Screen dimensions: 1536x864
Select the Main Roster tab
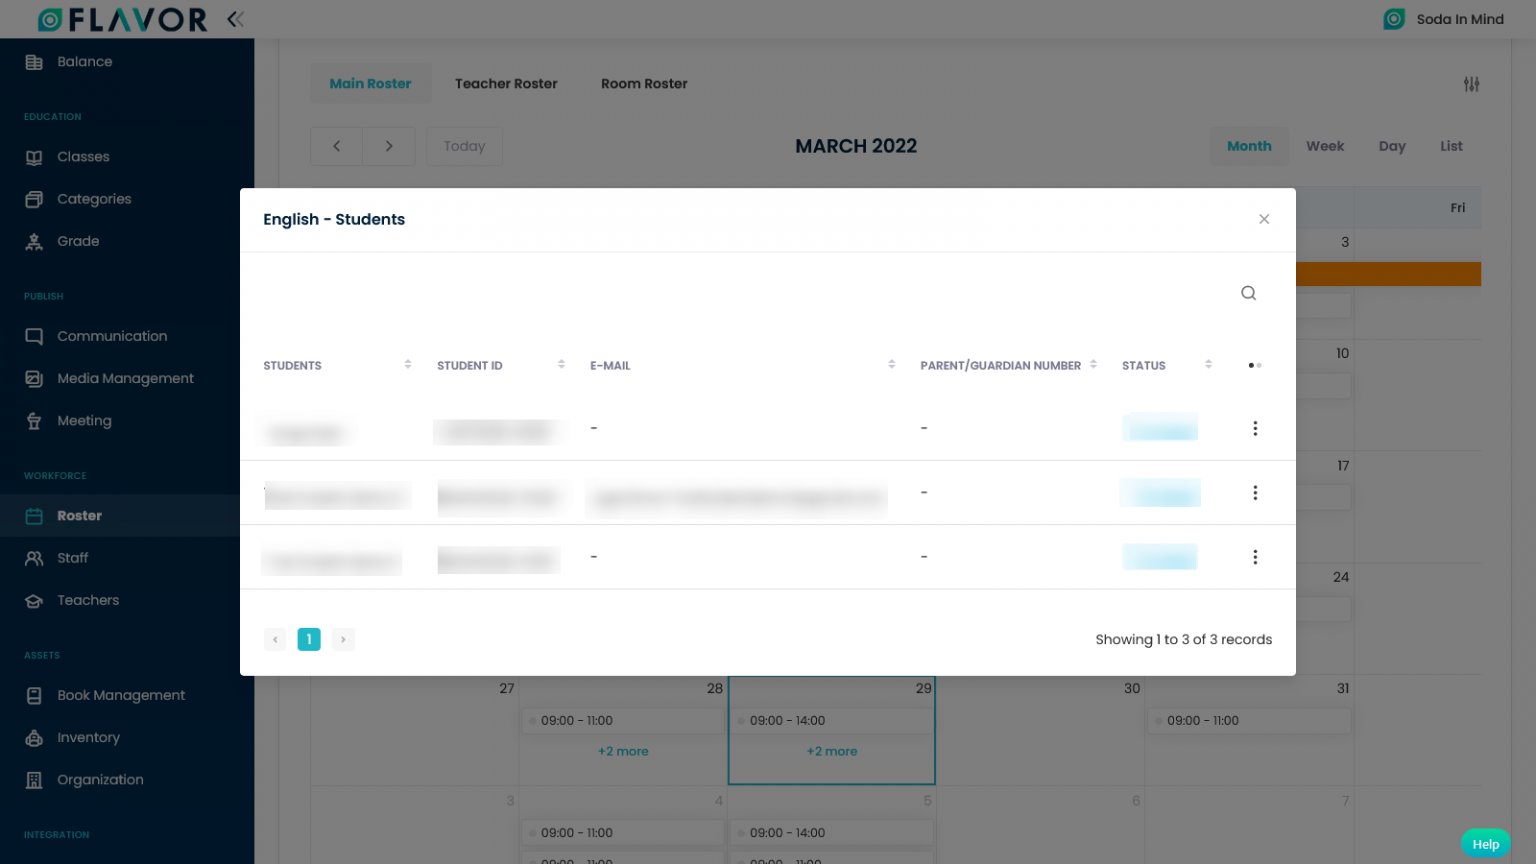pos(370,84)
